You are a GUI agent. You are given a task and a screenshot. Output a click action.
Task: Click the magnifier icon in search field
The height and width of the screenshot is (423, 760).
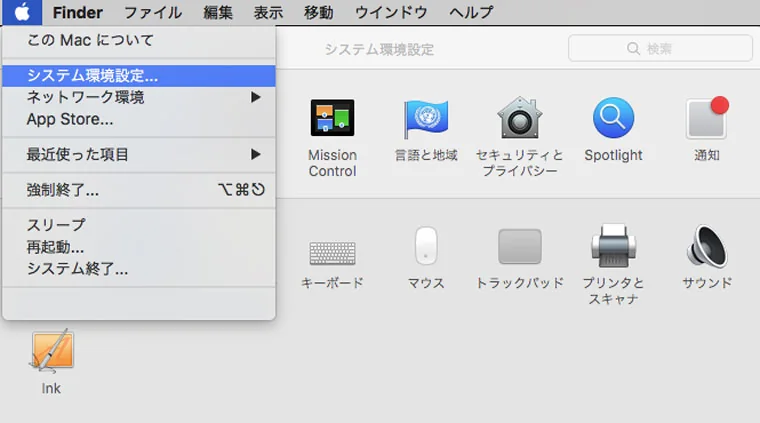coord(633,48)
